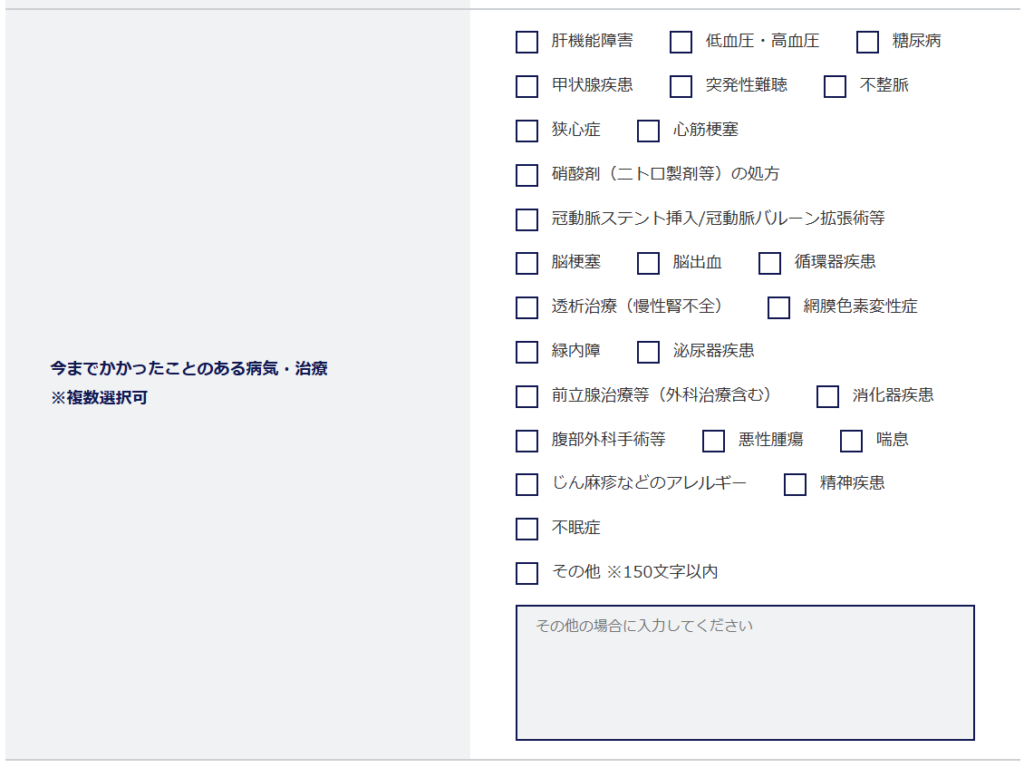Viewport: 1024px width, 768px height.
Task: Tick the 低血圧・高血圧 option
Action: pos(680,42)
